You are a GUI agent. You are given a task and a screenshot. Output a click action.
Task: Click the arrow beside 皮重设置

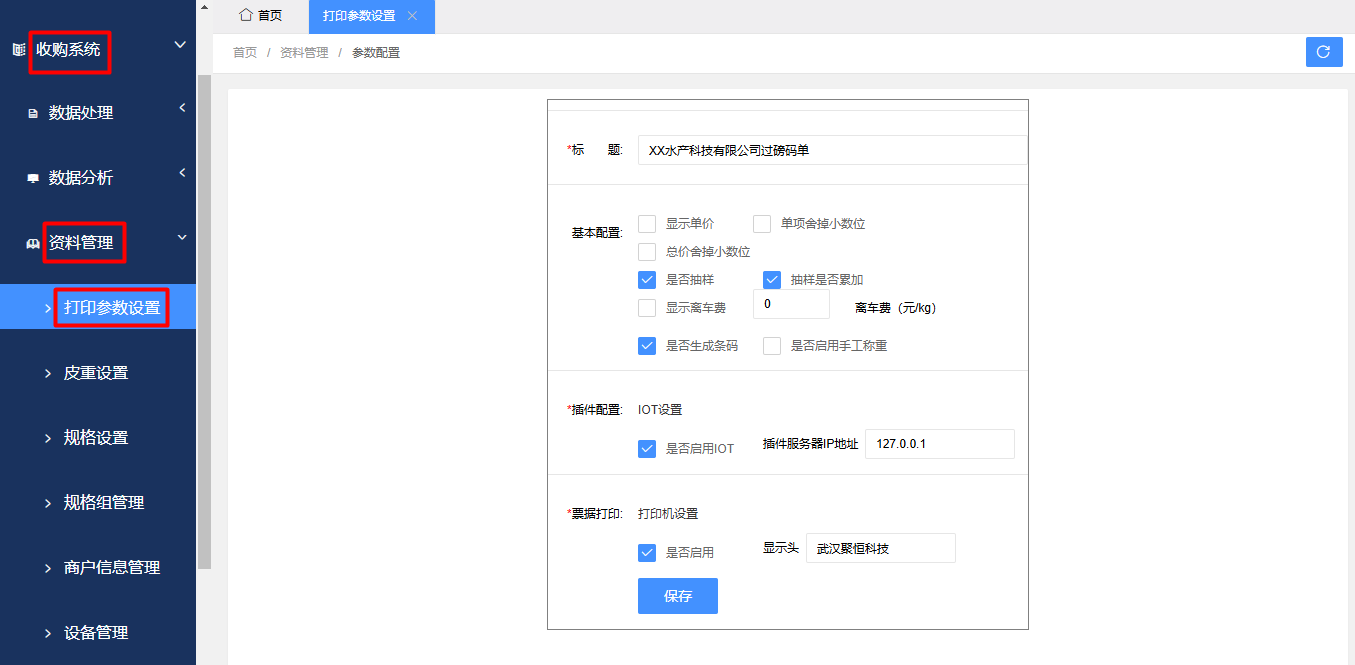click(x=47, y=373)
